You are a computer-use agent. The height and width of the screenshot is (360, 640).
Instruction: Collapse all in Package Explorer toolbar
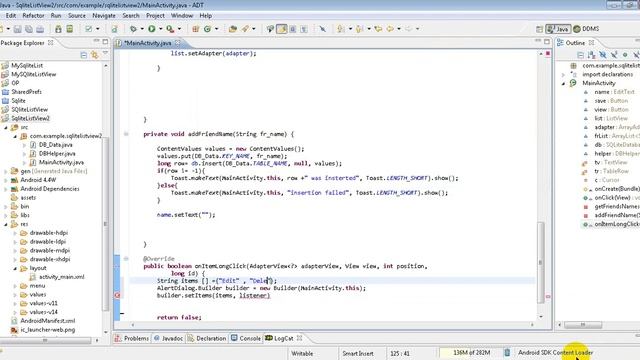[84, 55]
